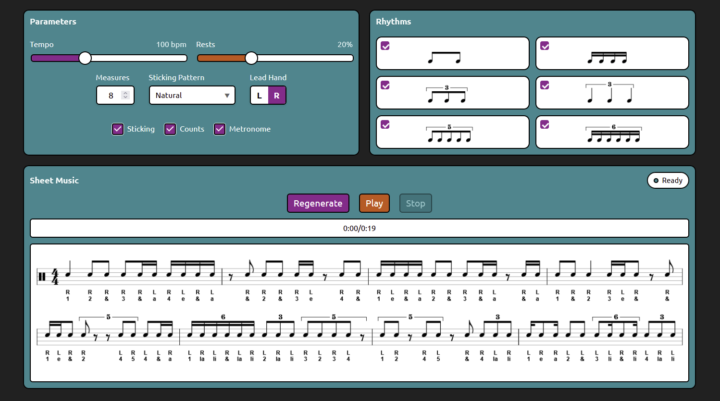
Task: Click the quarter-note triplet notation icon
Action: coord(609,92)
